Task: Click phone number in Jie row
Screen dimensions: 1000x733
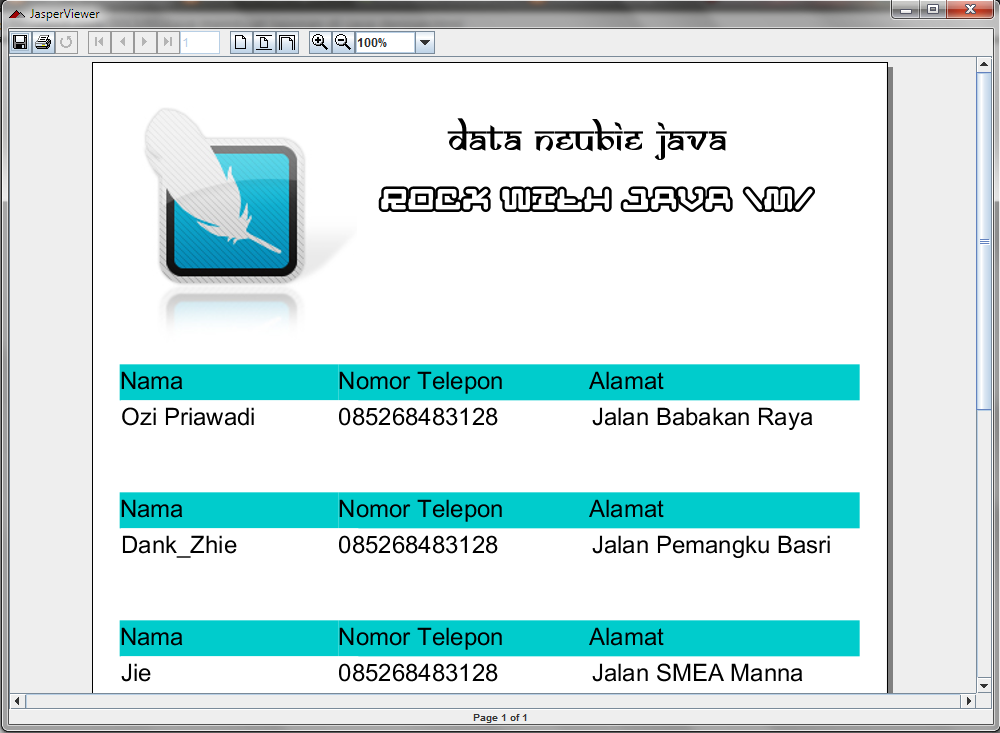Action: coord(418,673)
